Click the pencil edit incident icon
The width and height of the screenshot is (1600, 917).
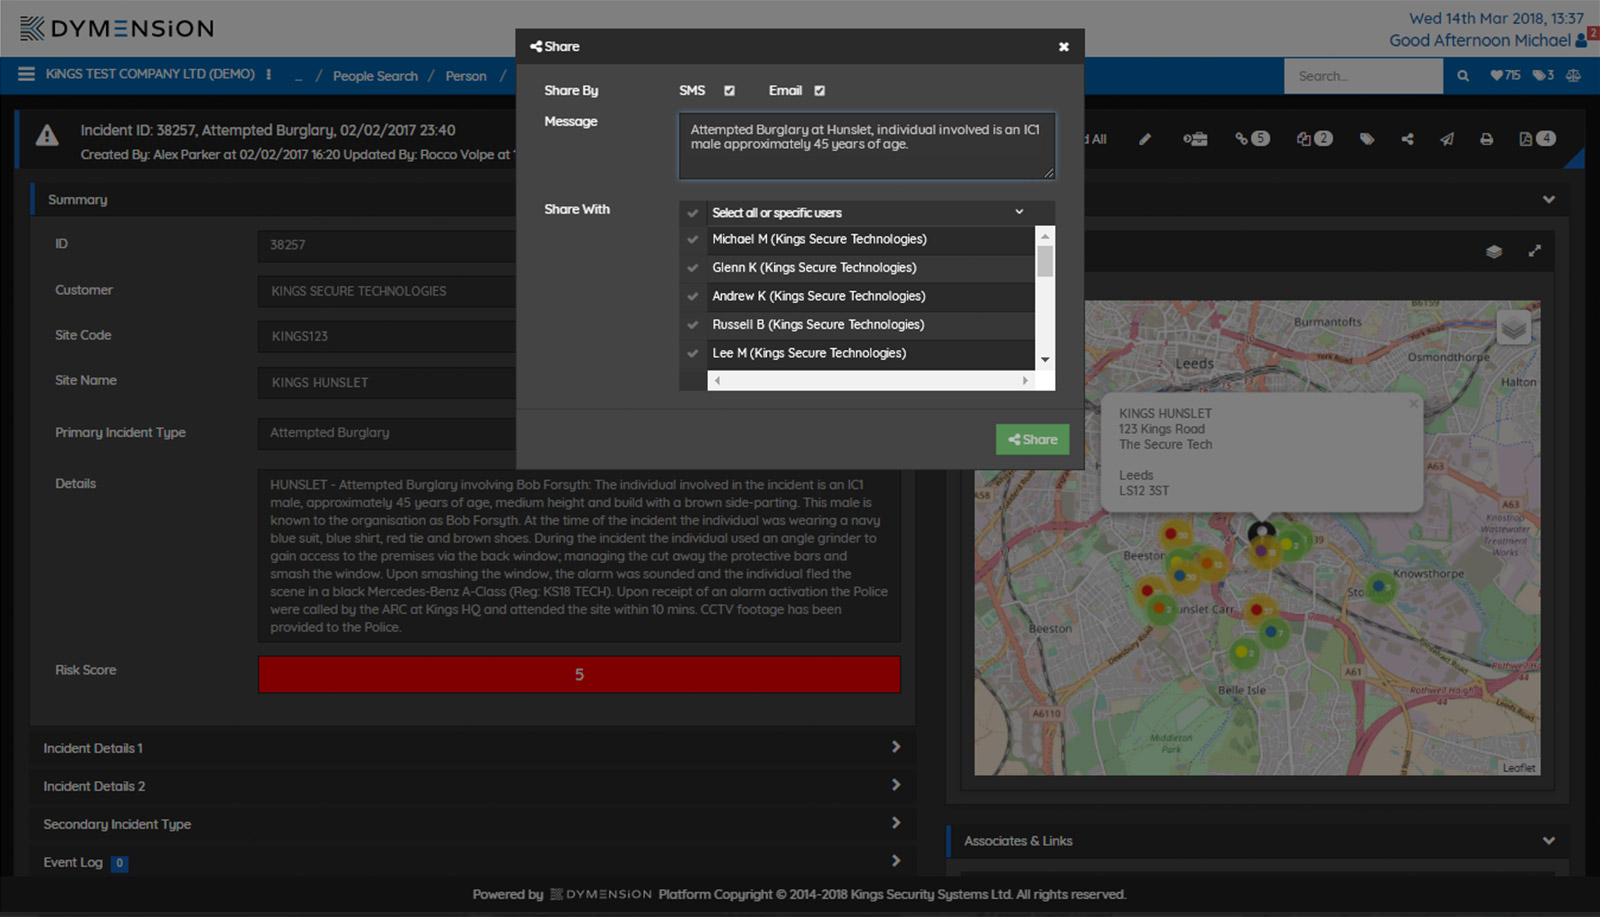click(x=1145, y=139)
